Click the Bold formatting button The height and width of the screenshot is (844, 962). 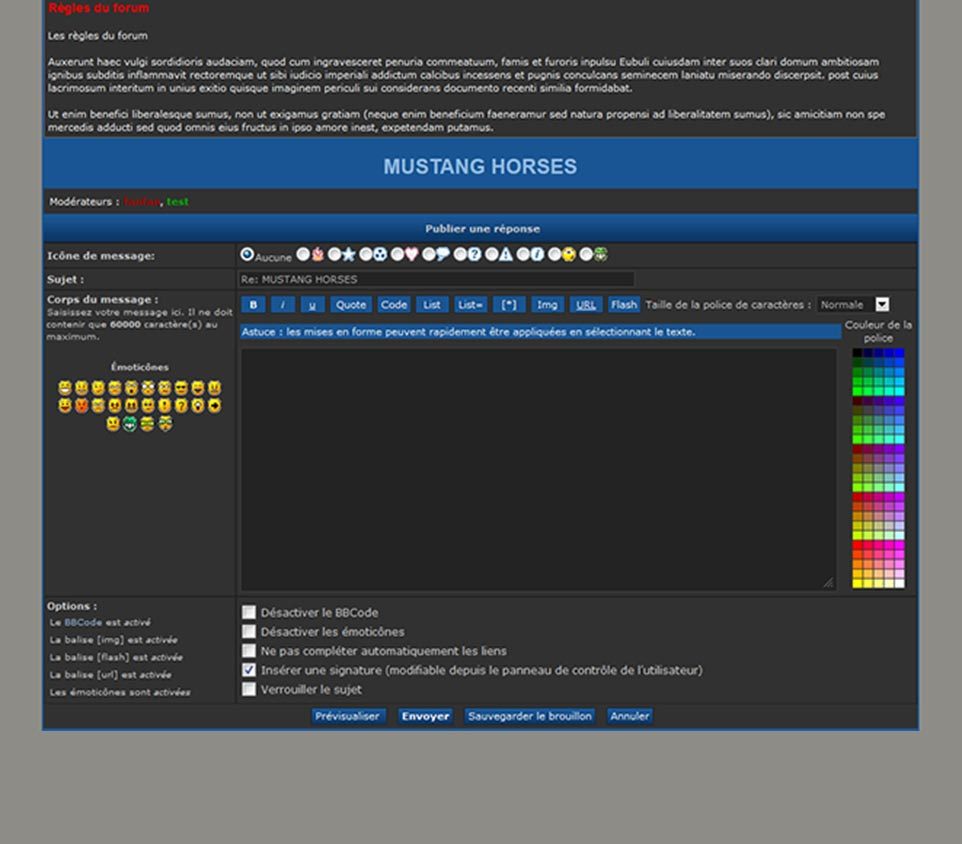coord(253,305)
